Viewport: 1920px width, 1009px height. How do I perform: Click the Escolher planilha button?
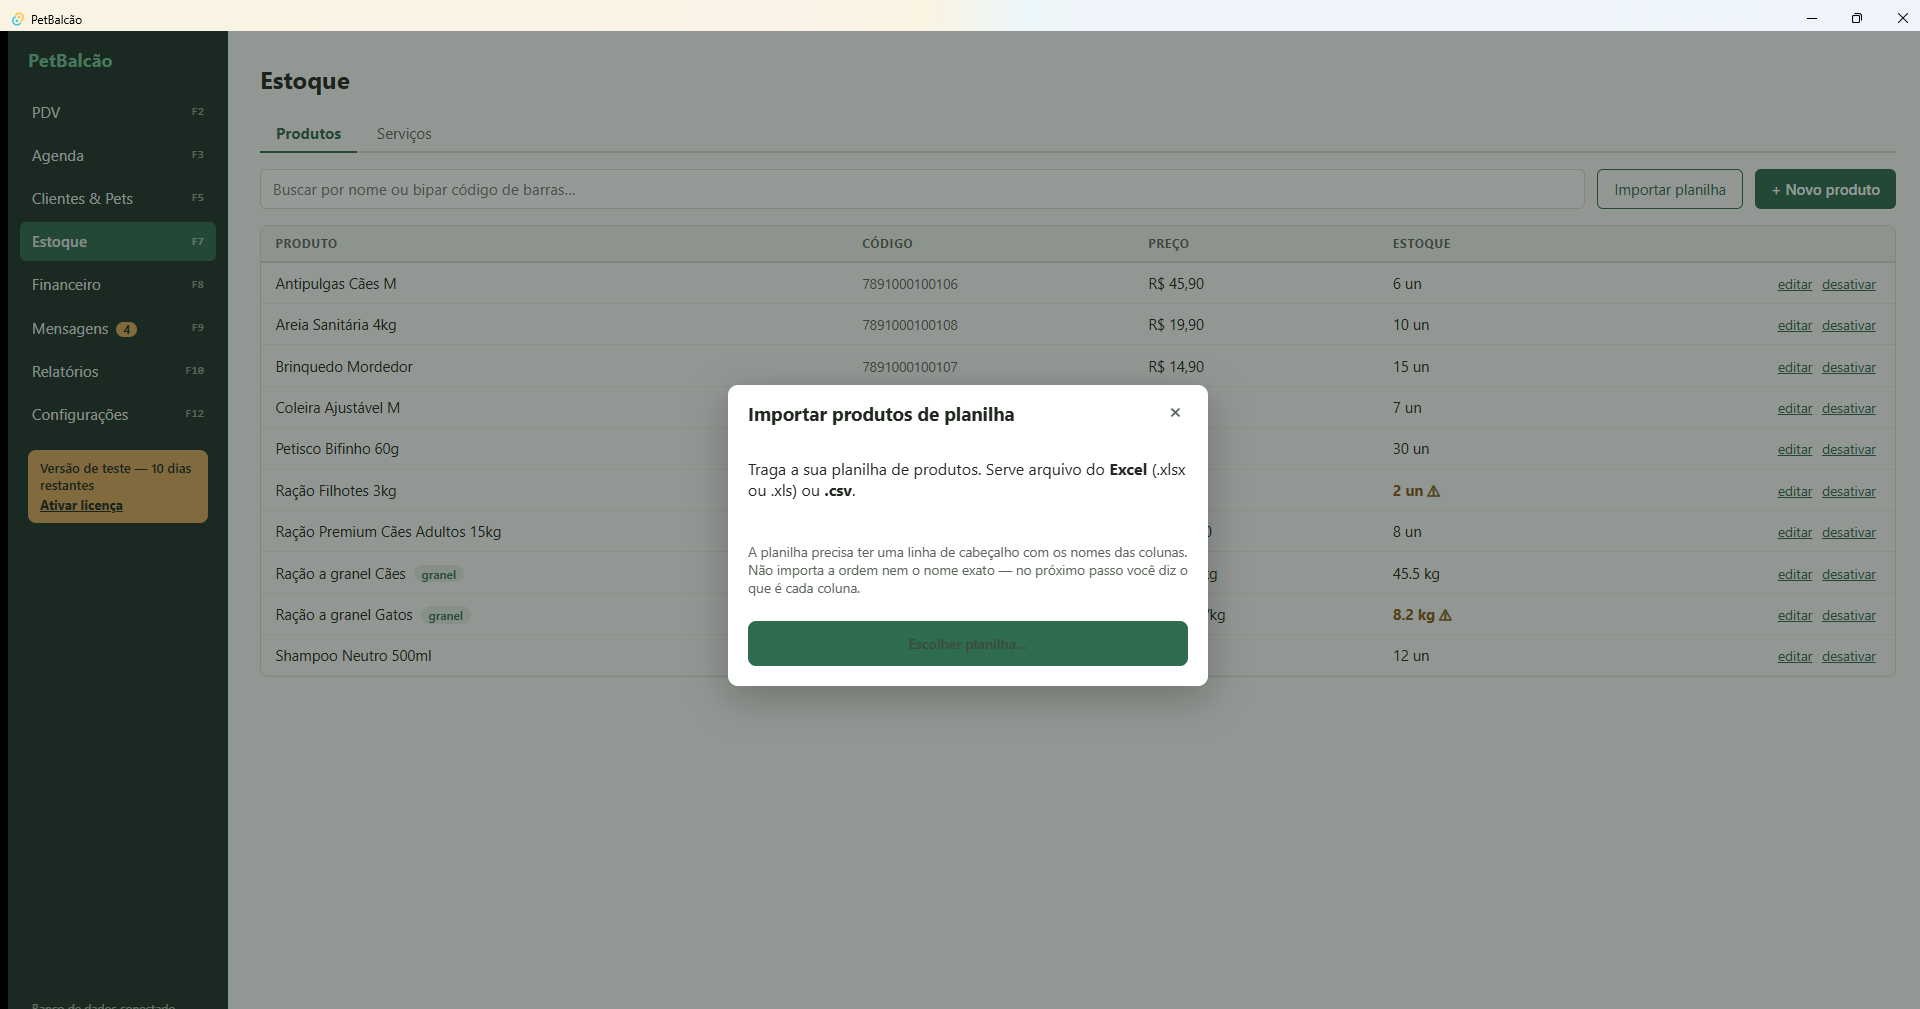click(968, 644)
